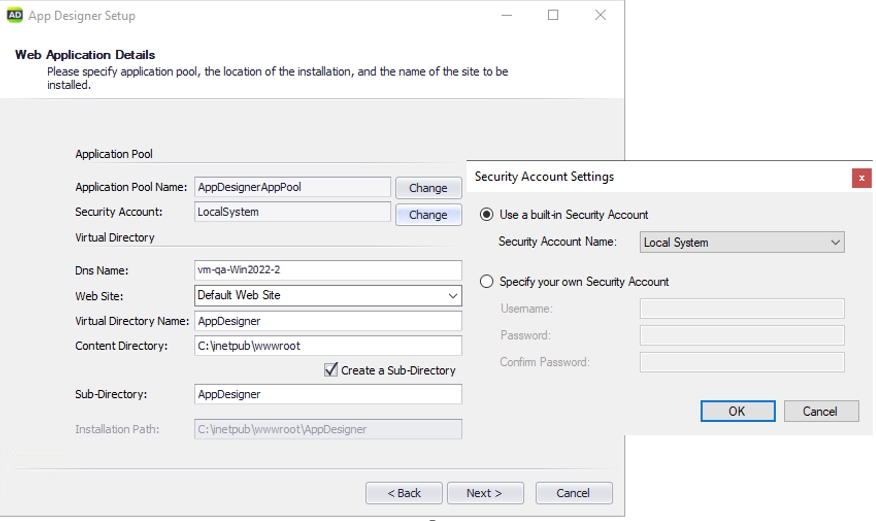Viewport: 876px width, 521px height.
Task: Edit the Dns Name field
Action: coord(328,270)
